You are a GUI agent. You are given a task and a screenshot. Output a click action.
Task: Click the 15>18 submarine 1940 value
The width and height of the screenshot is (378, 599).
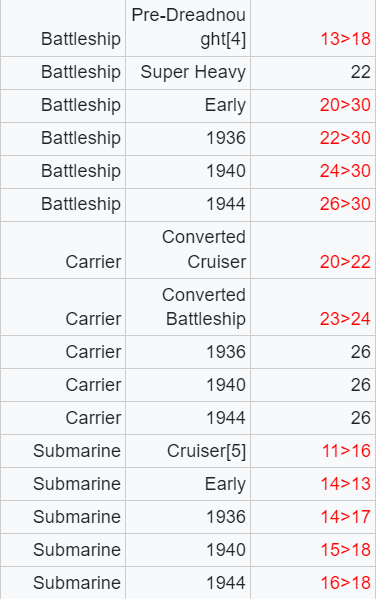click(x=346, y=550)
